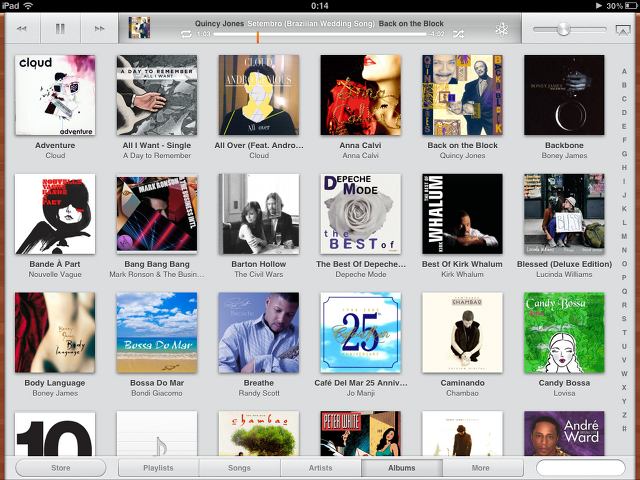Click the 'Lovisa' artist text
Image resolution: width=640 pixels, height=480 pixels.
[564, 393]
